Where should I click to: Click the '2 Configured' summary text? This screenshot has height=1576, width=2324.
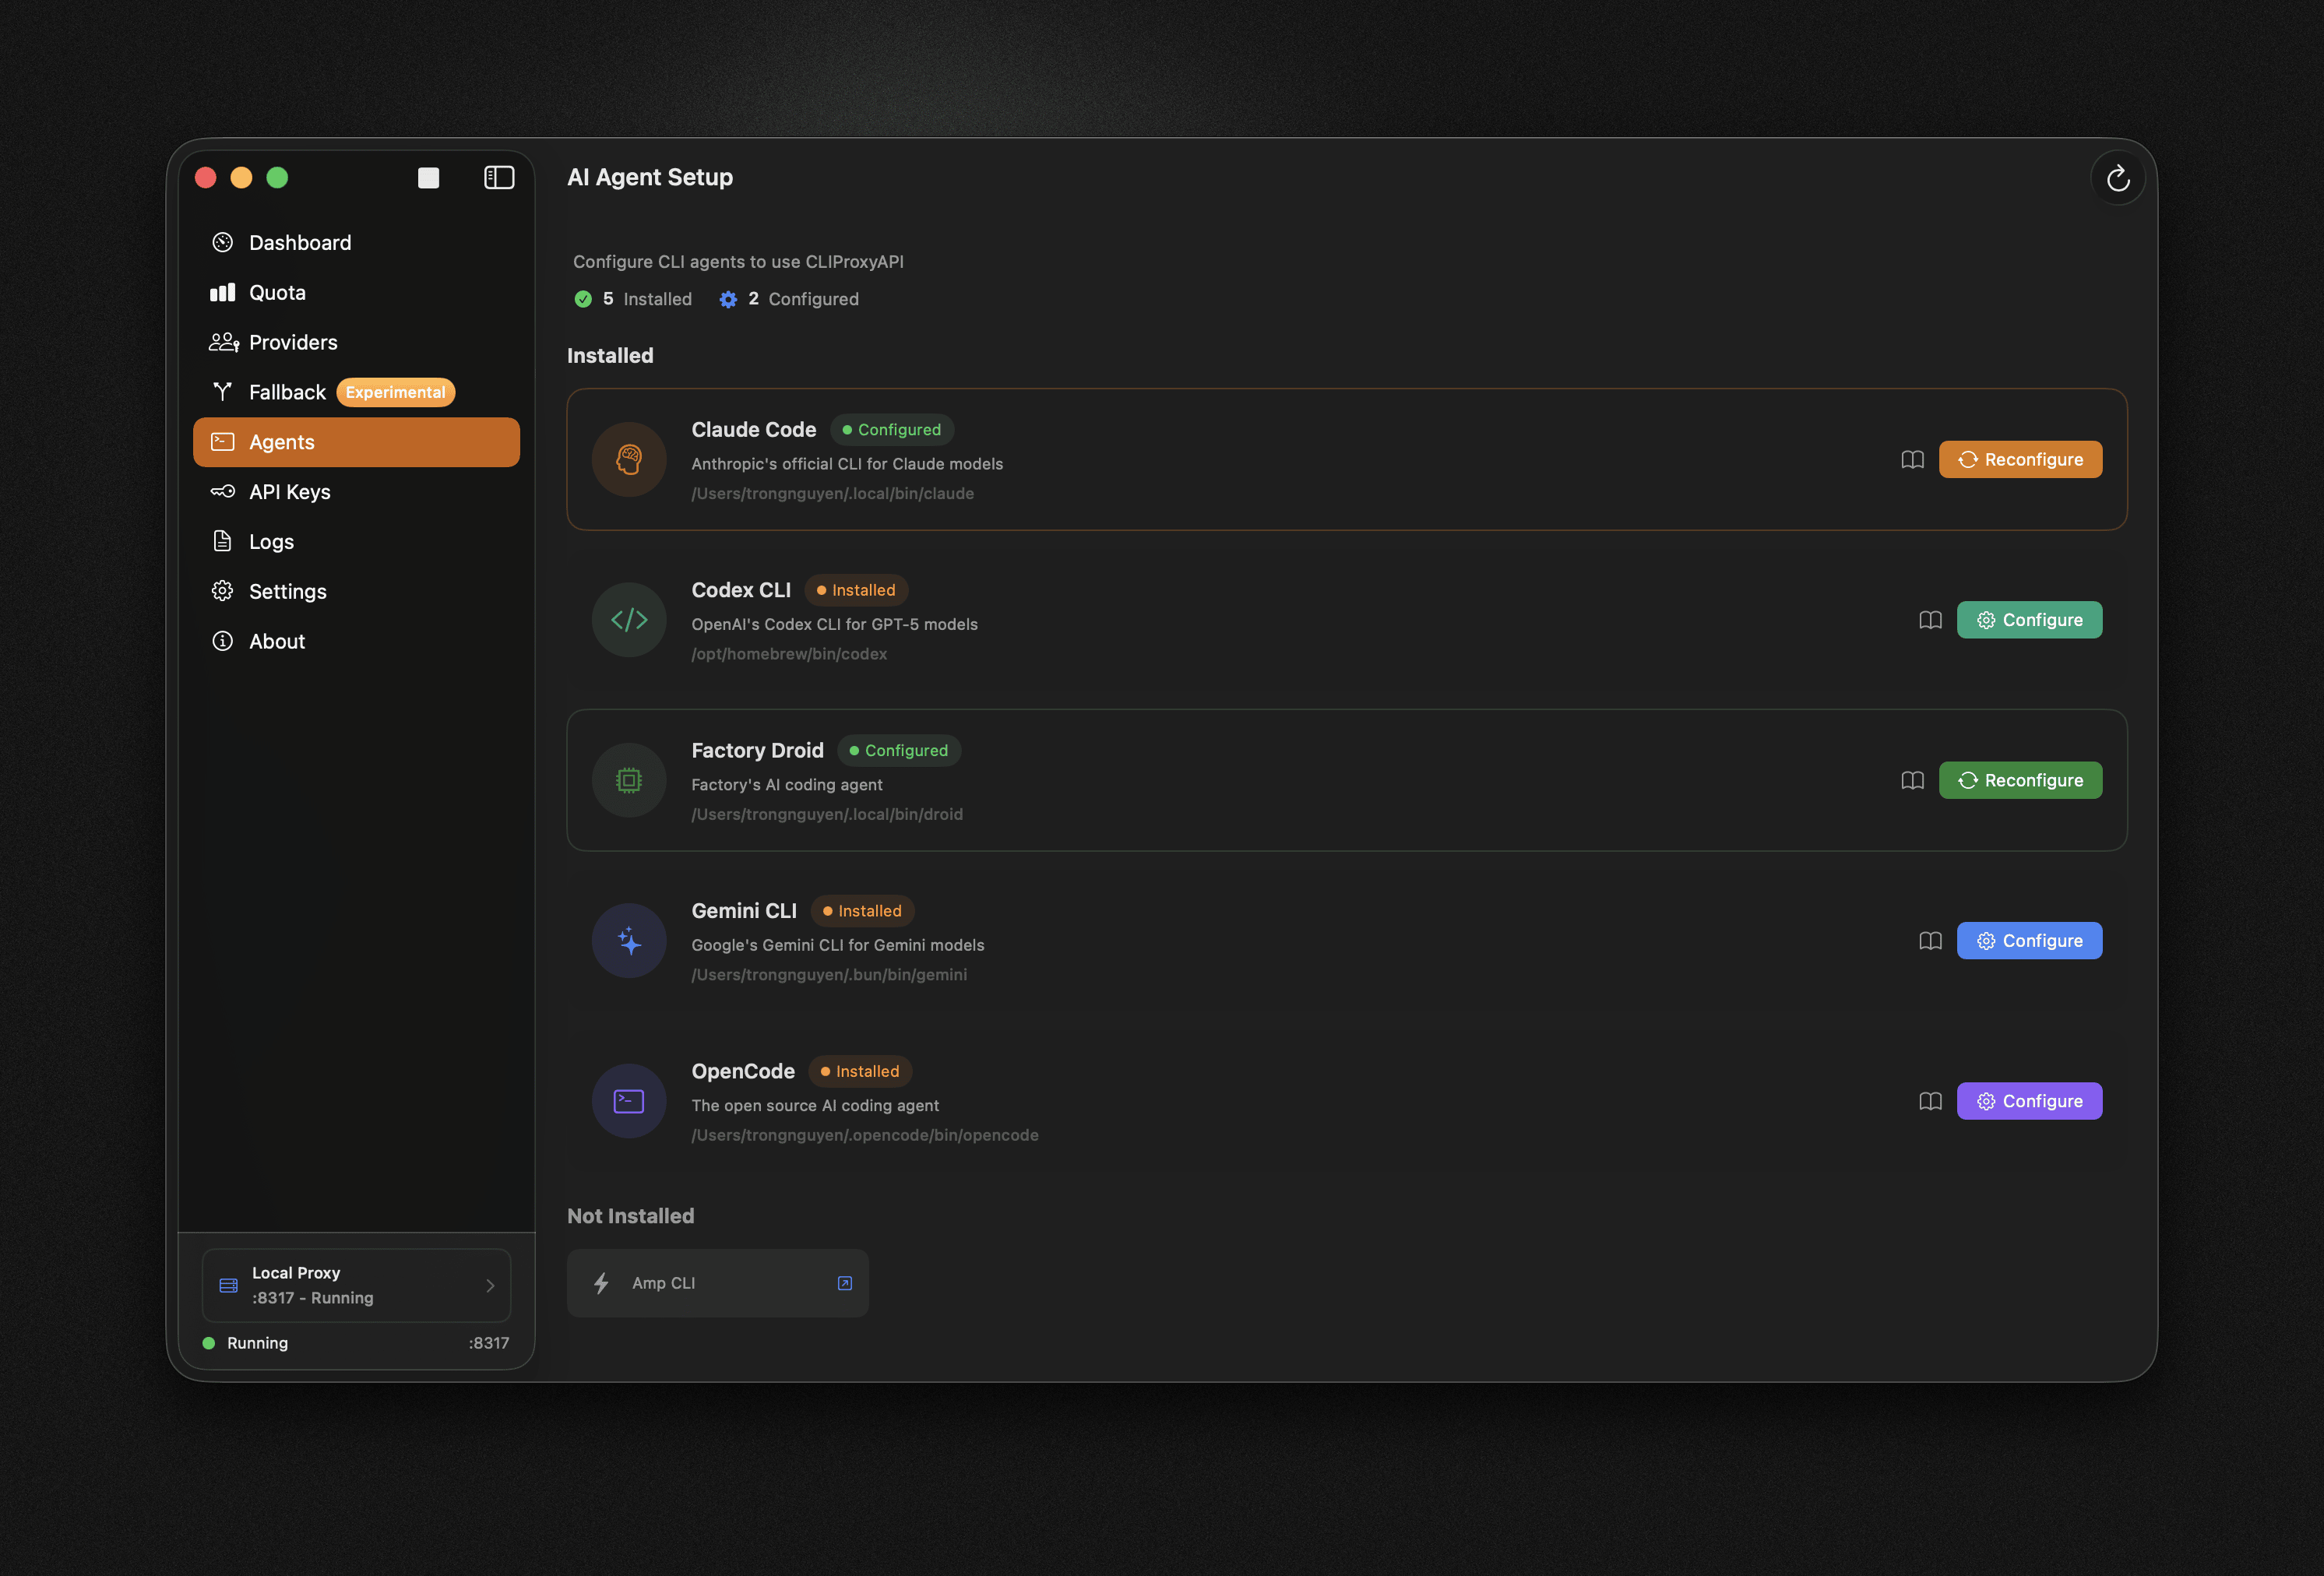pyautogui.click(x=789, y=299)
